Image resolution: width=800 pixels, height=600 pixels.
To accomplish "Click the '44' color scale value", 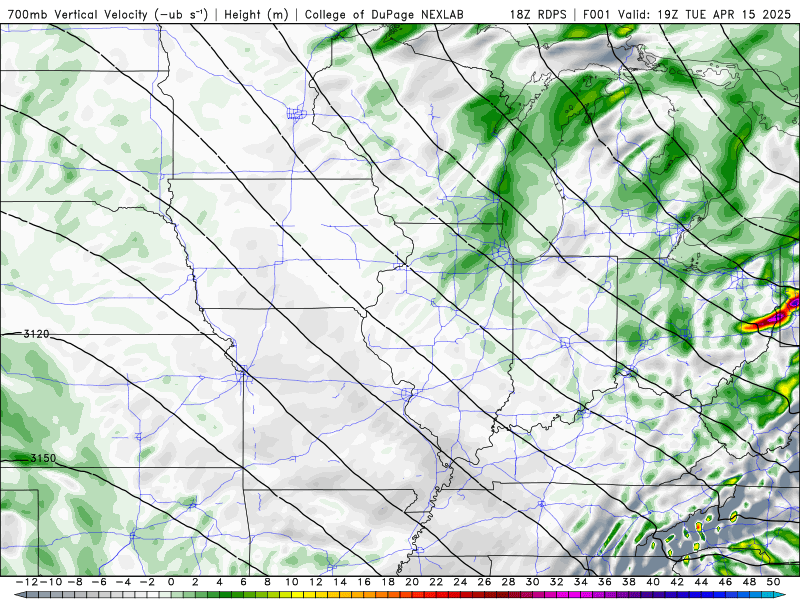I will pos(701,582).
